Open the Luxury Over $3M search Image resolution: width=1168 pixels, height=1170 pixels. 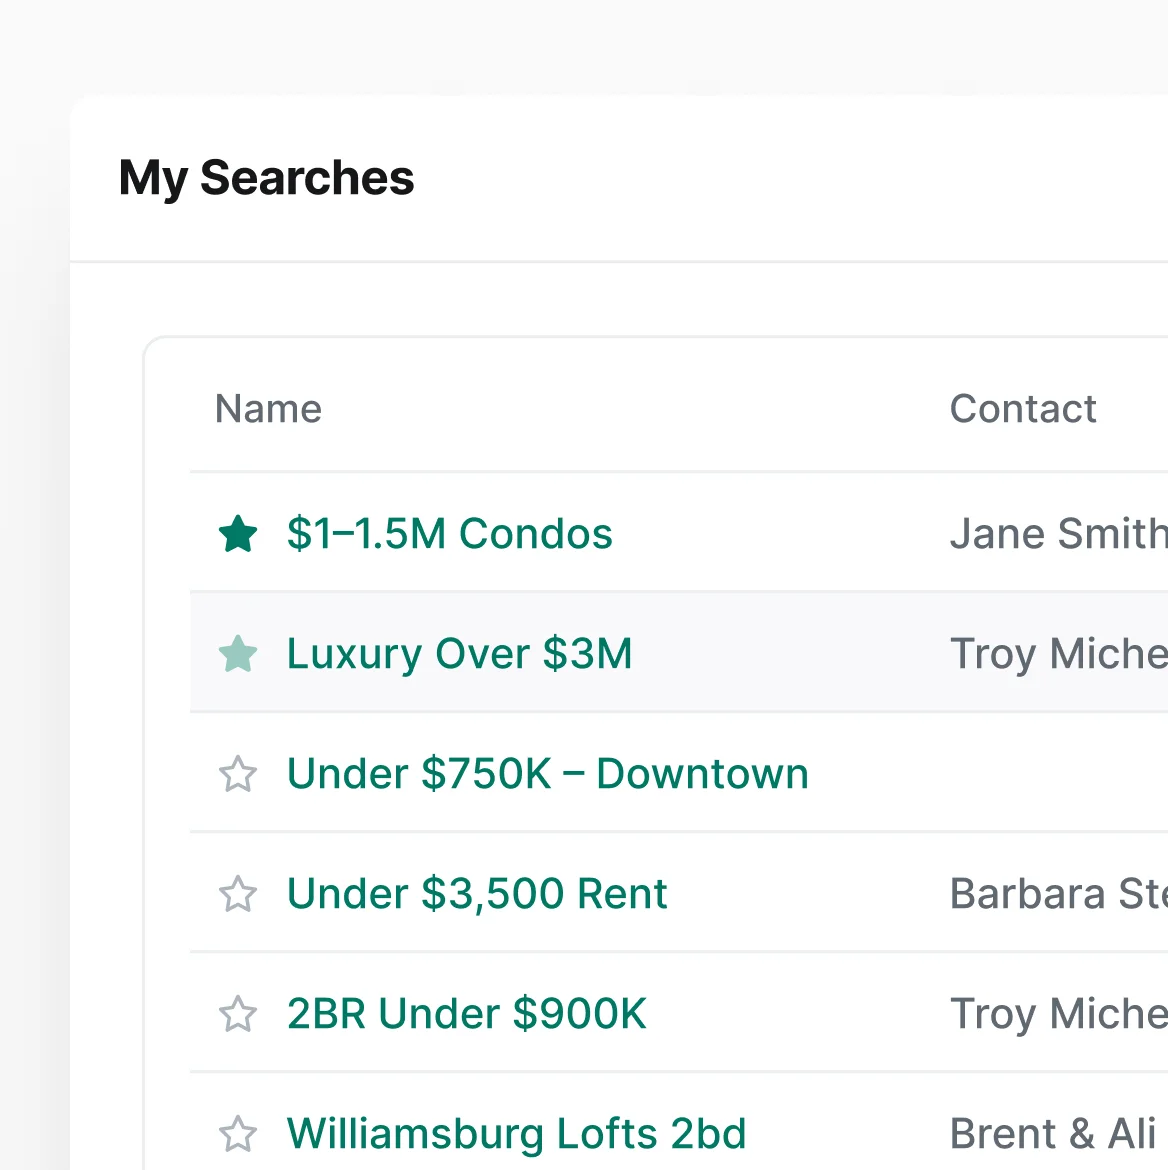pos(459,654)
